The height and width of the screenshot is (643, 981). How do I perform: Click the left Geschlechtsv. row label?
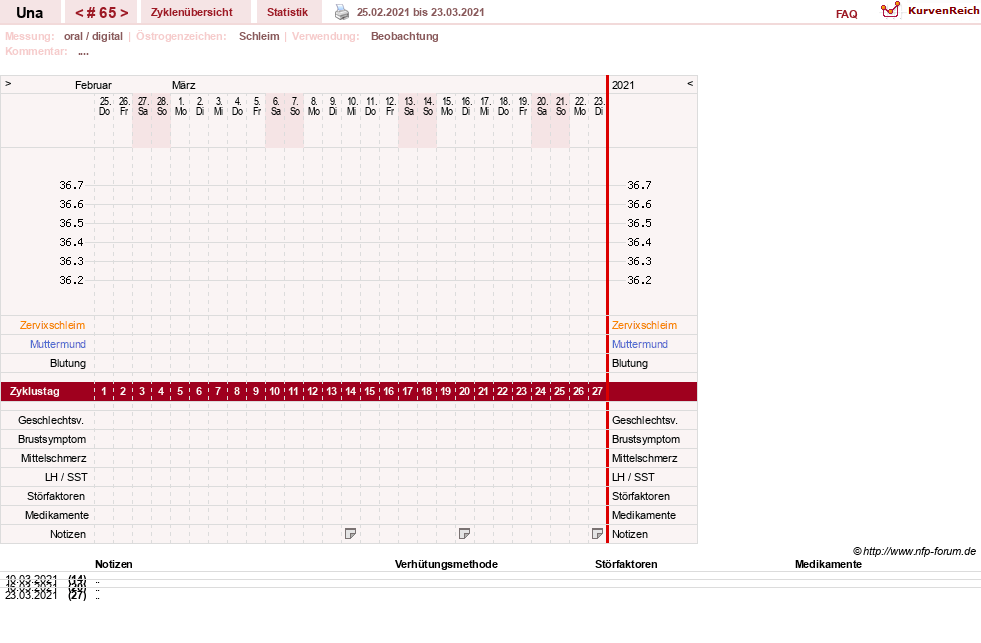tap(51, 420)
